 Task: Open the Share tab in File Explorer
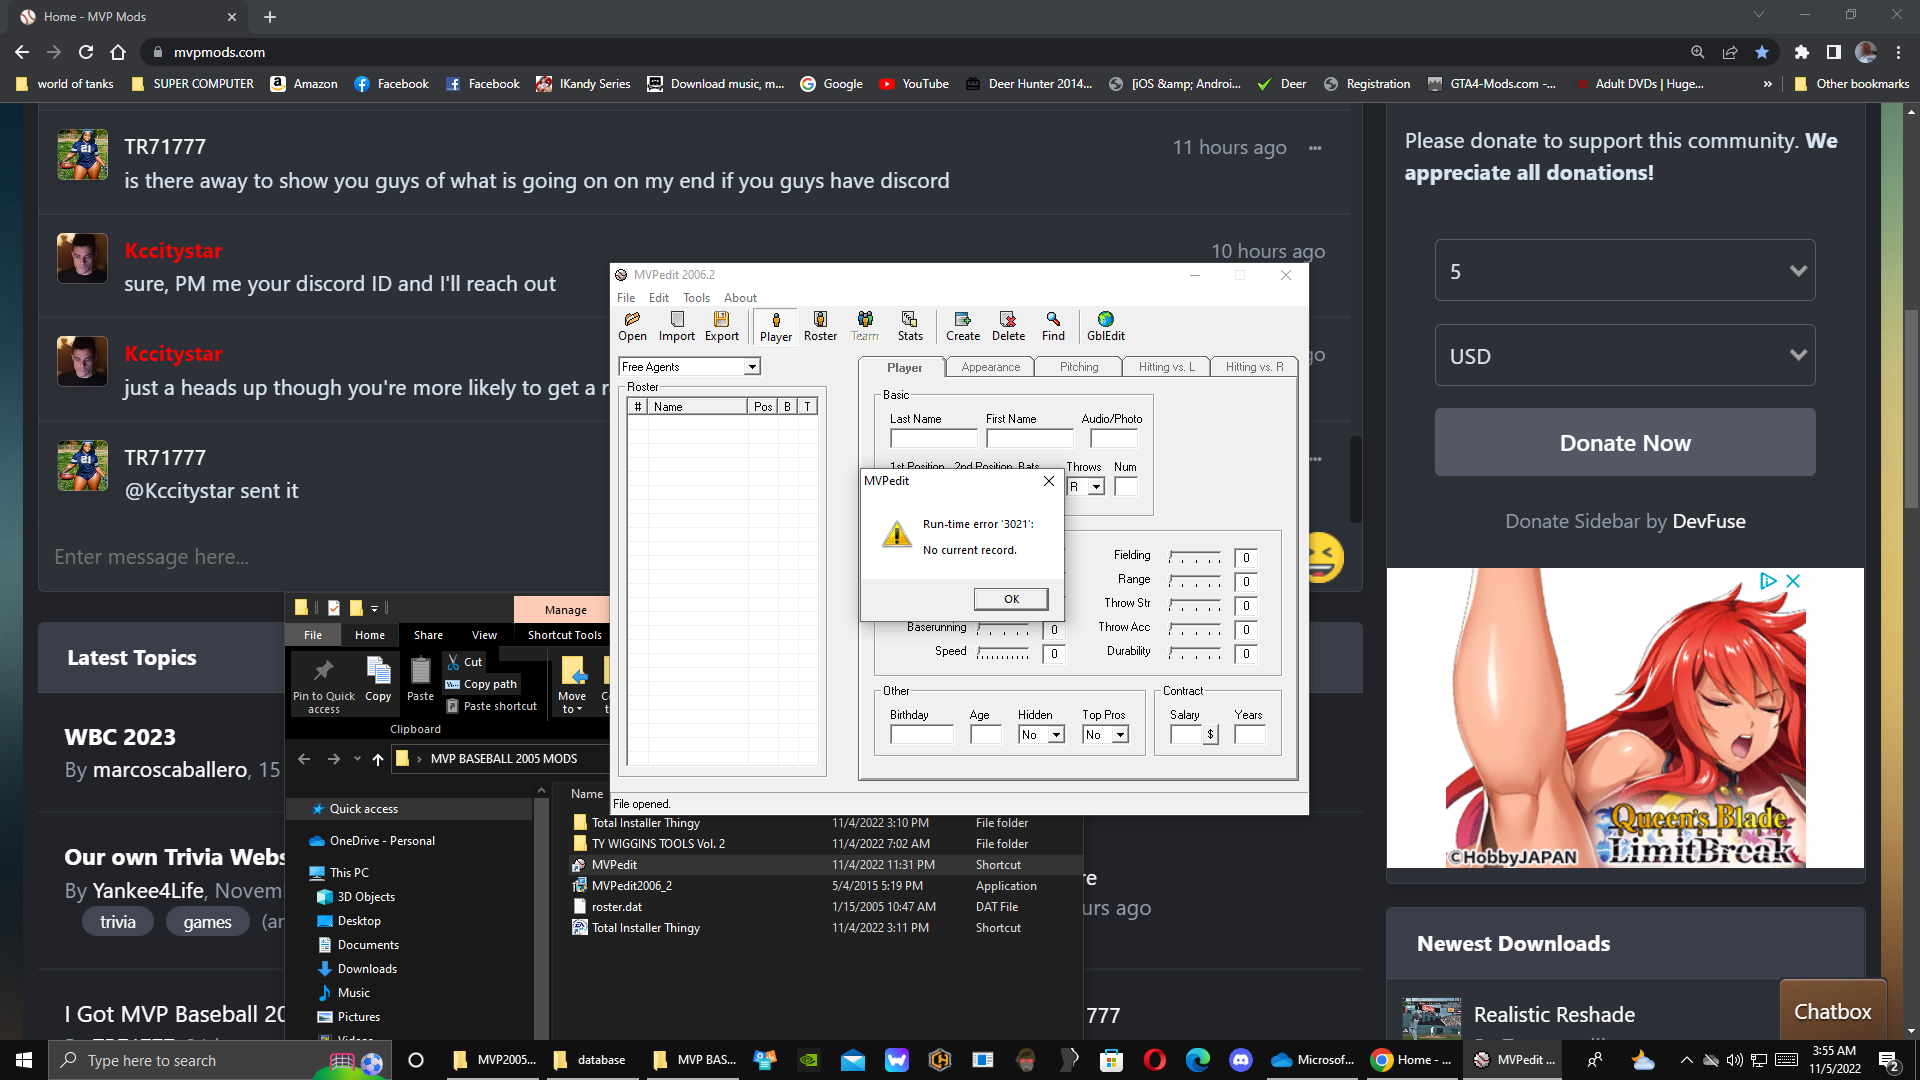428,635
